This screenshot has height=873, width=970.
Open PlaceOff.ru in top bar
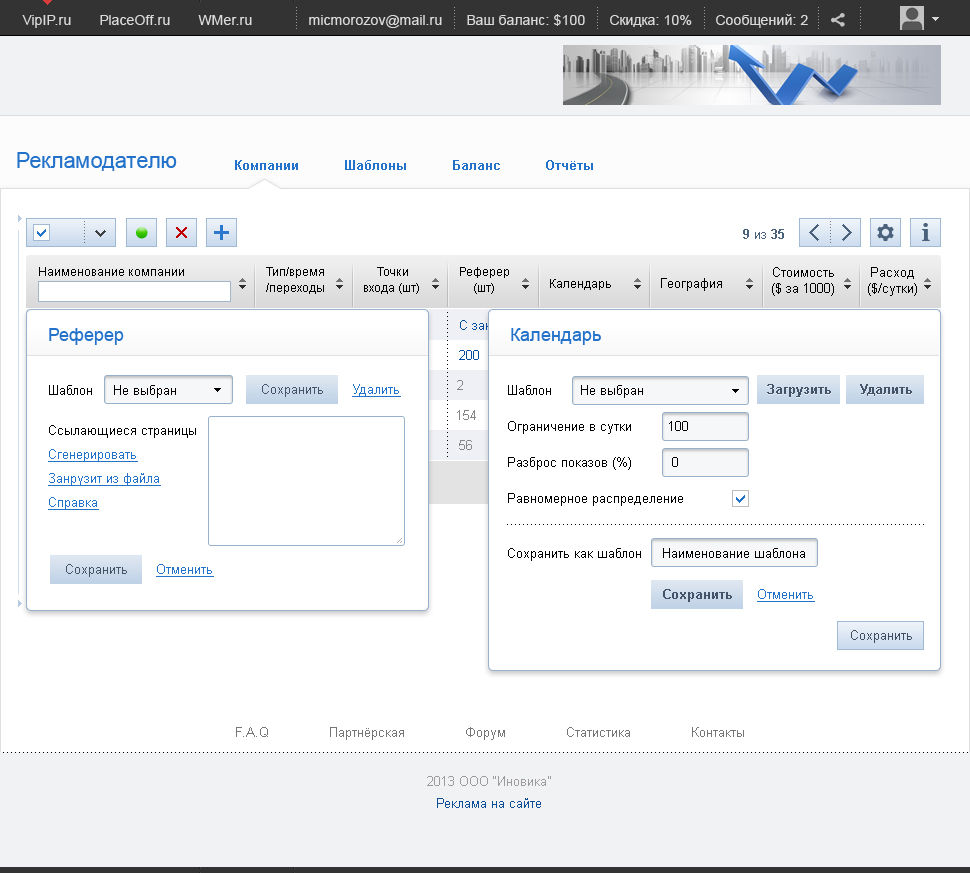(x=134, y=20)
